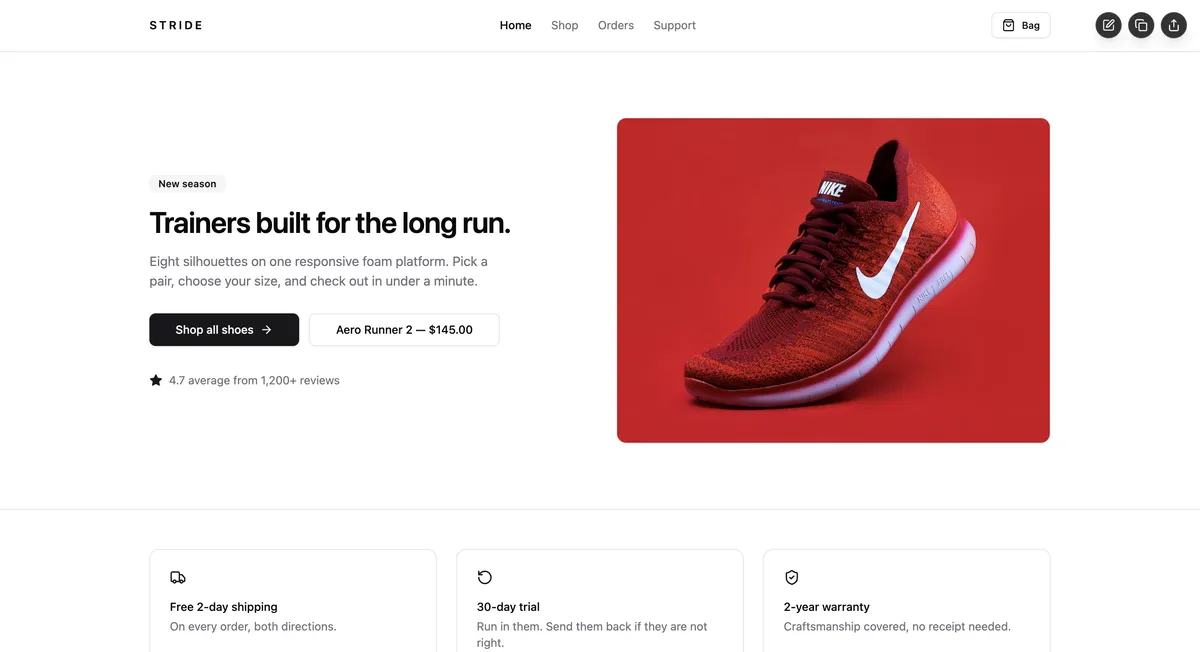
Task: Click the Aero Runner 2 — $145.00 button
Action: [x=404, y=330]
